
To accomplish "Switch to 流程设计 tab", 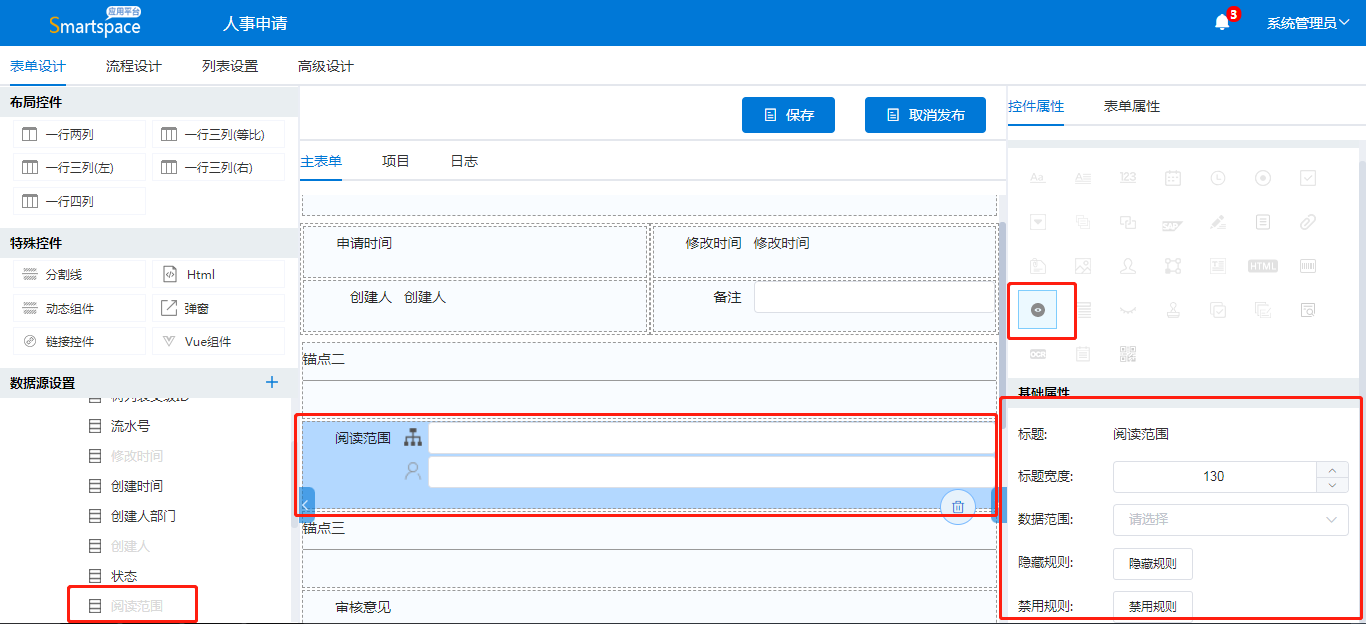I will point(134,66).
